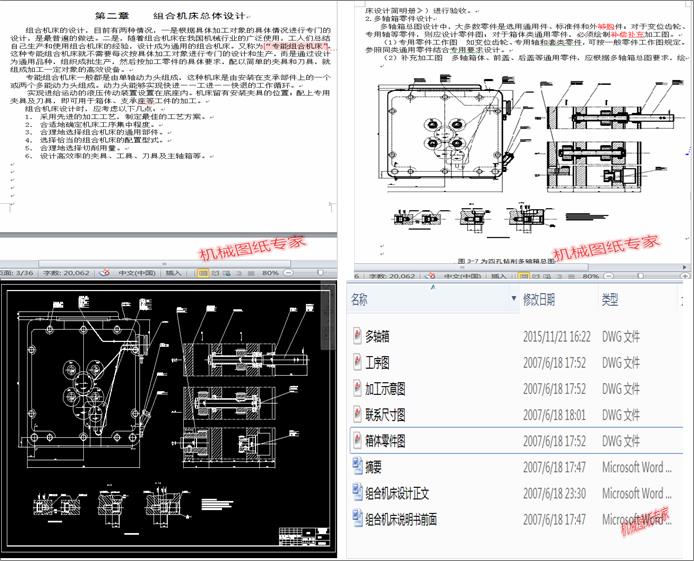
Task: Select Draft view in the left Word status bar
Action: pyautogui.click(x=250, y=273)
